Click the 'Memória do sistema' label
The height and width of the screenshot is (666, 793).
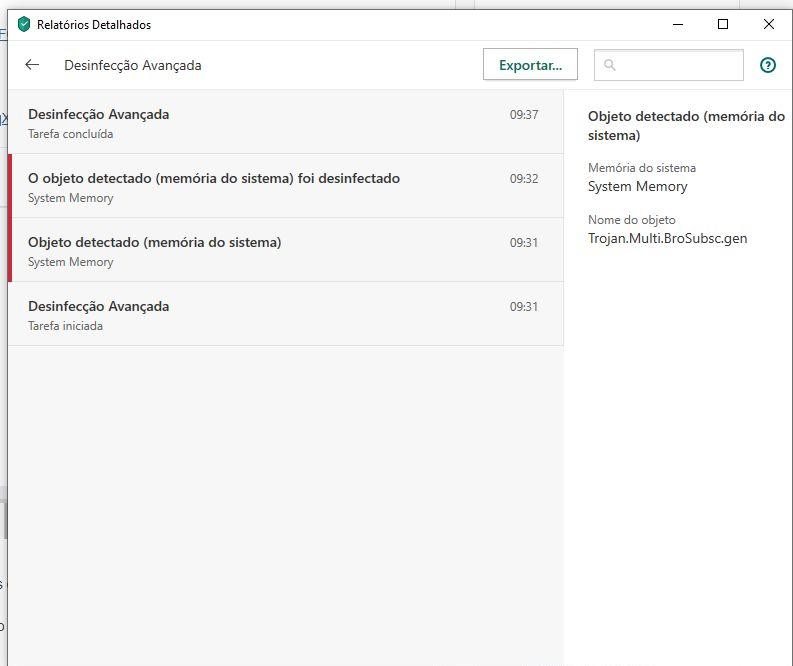(642, 167)
